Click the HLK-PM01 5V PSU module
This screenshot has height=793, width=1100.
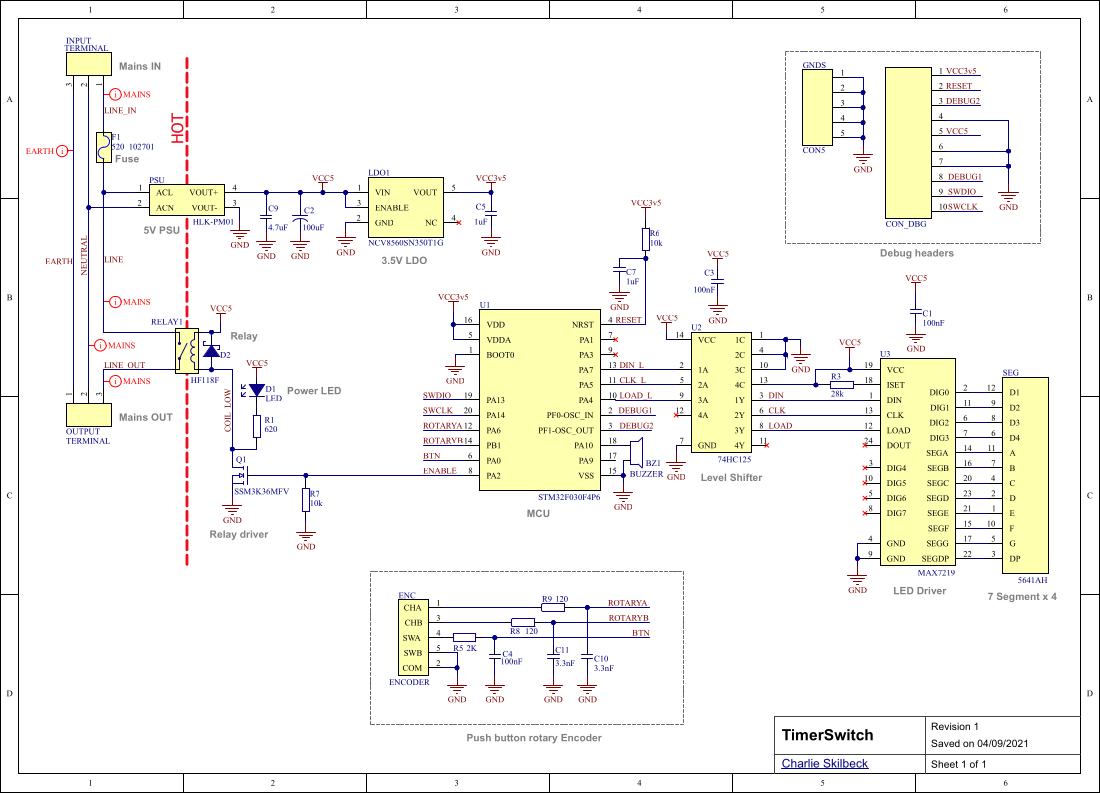tap(185, 199)
